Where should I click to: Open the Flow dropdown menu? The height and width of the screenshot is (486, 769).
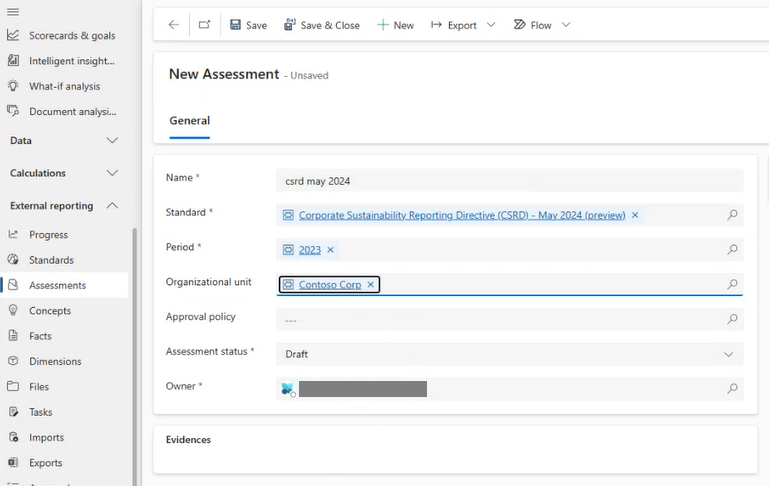click(x=566, y=25)
